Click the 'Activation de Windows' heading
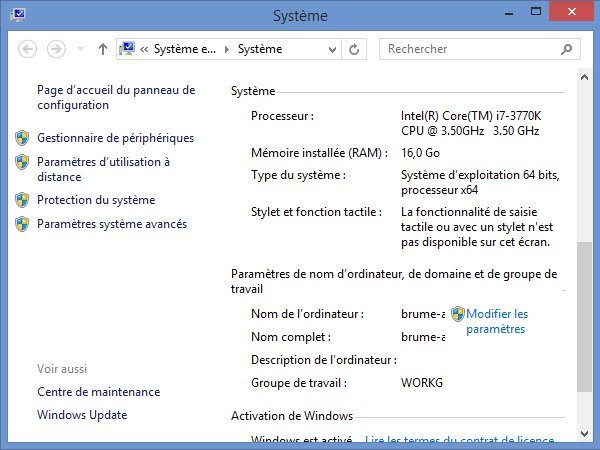The width and height of the screenshot is (600, 450). point(292,416)
